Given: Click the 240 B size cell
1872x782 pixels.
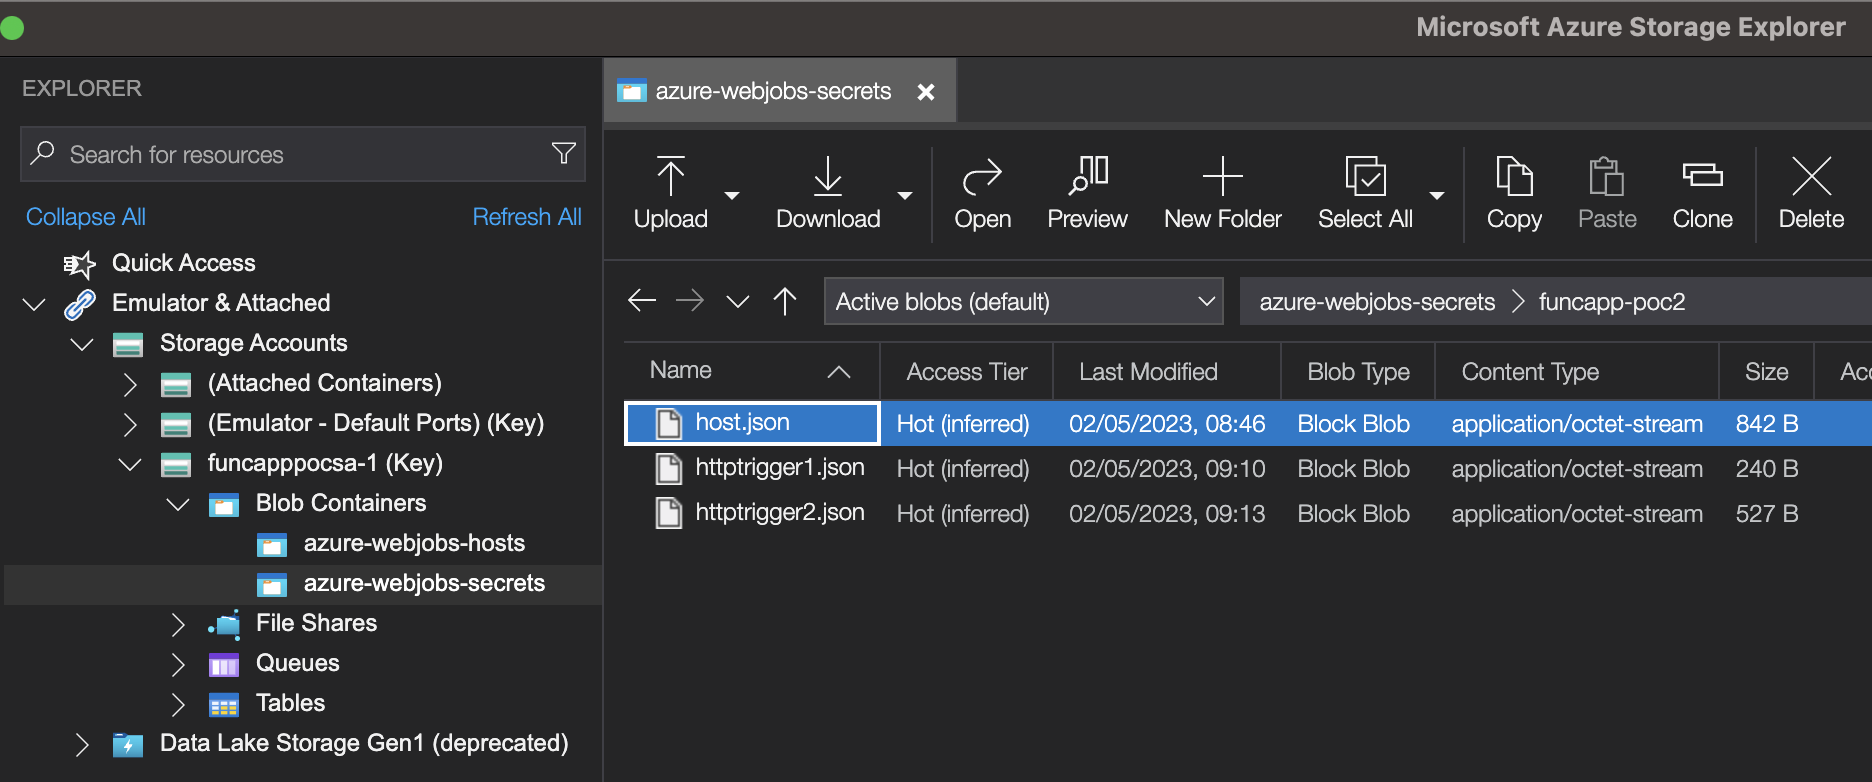Looking at the screenshot, I should pyautogui.click(x=1767, y=469).
